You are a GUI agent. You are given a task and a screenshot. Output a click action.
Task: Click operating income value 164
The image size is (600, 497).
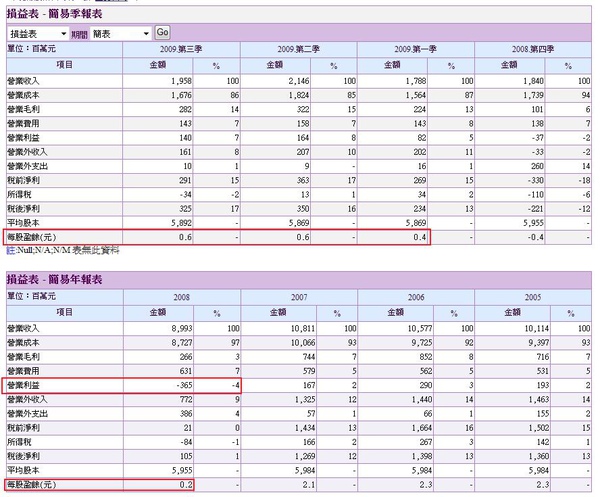point(303,138)
